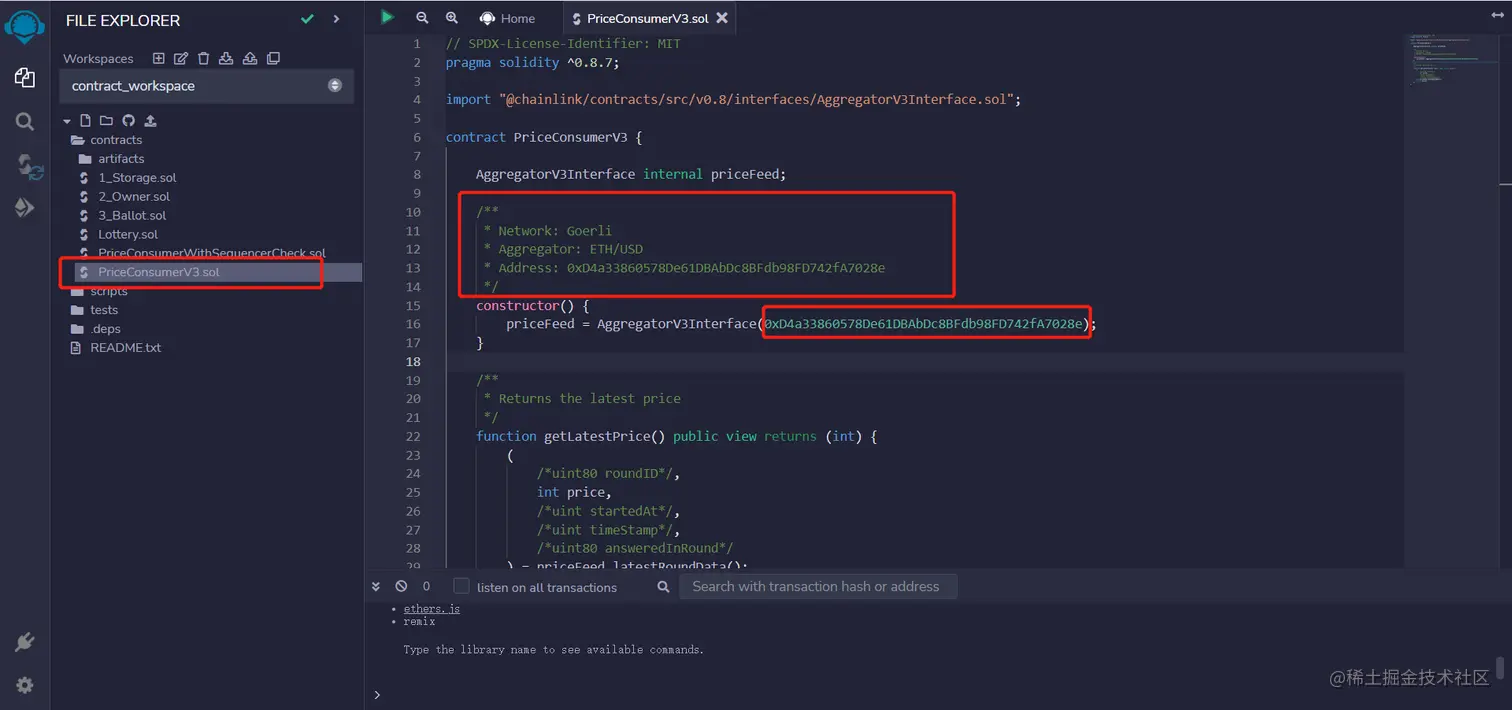Zoom in editor font icon
Image resolution: width=1512 pixels, height=710 pixels.
pos(452,18)
